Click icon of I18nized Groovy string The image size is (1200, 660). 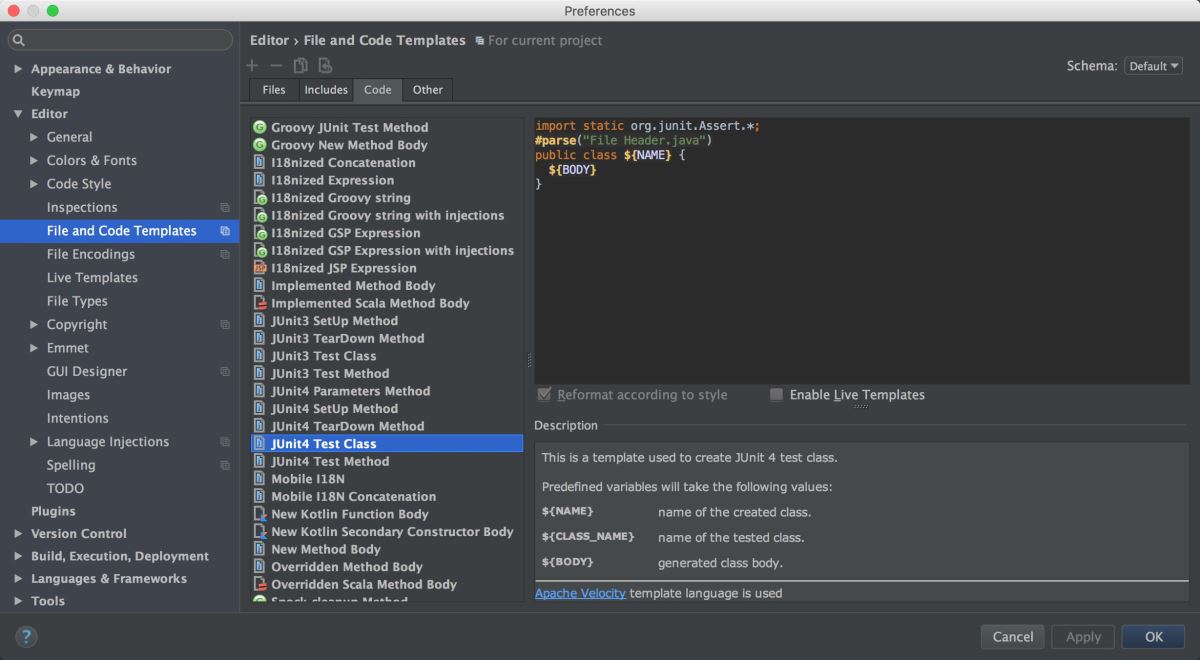click(260, 198)
